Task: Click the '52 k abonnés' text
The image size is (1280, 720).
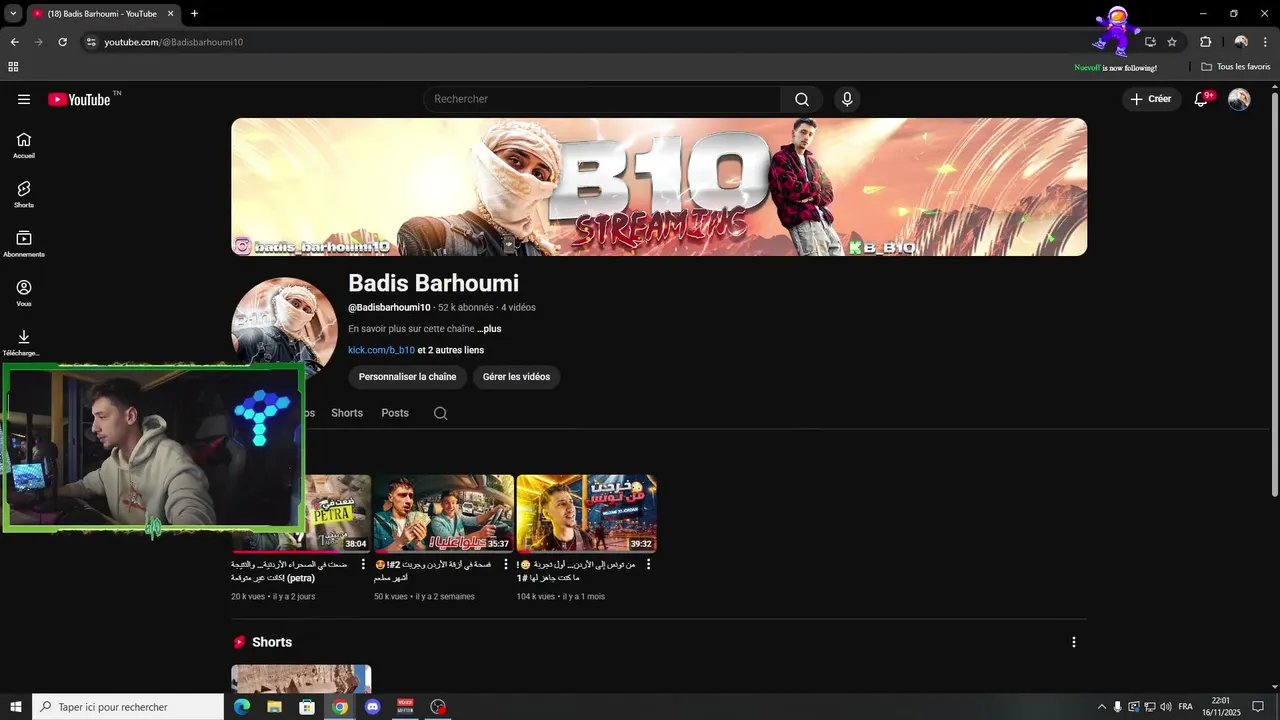Action: tap(466, 308)
